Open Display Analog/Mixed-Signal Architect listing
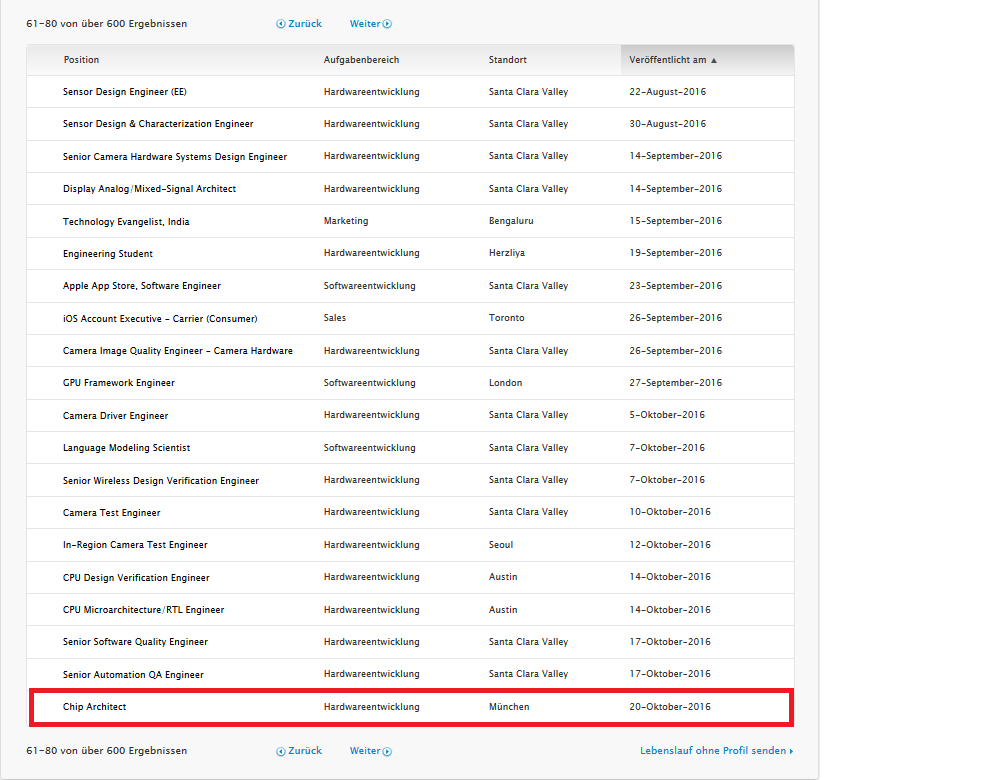The width and height of the screenshot is (1008, 780). pyautogui.click(x=149, y=189)
